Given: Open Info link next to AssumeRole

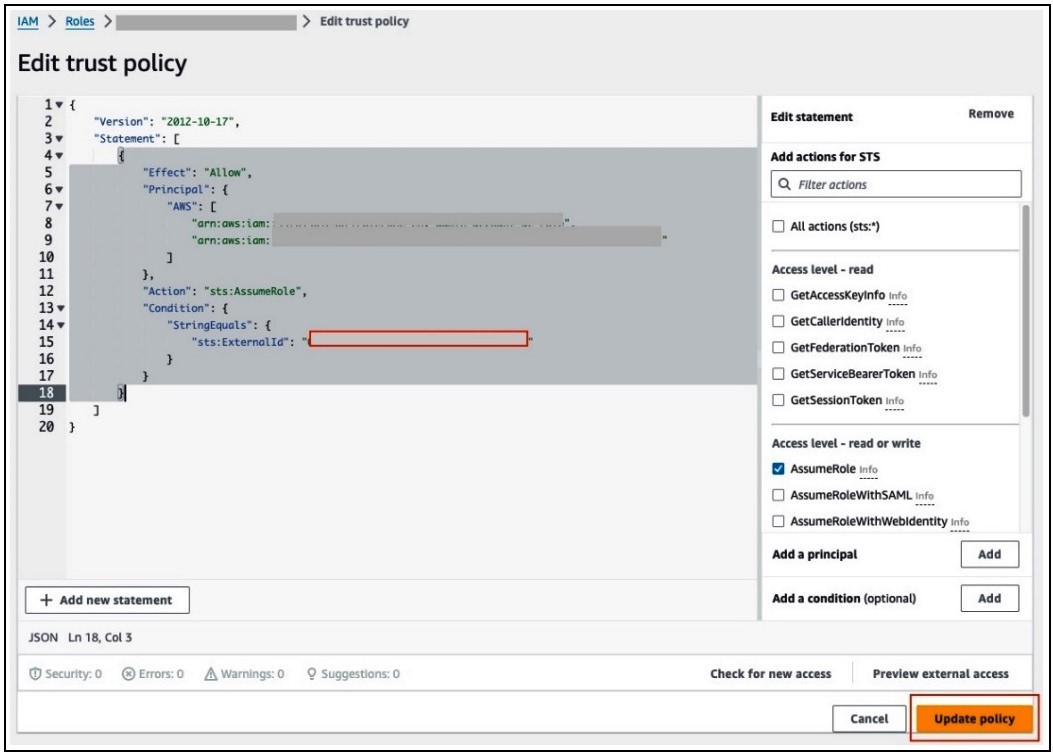Looking at the screenshot, I should click(868, 470).
